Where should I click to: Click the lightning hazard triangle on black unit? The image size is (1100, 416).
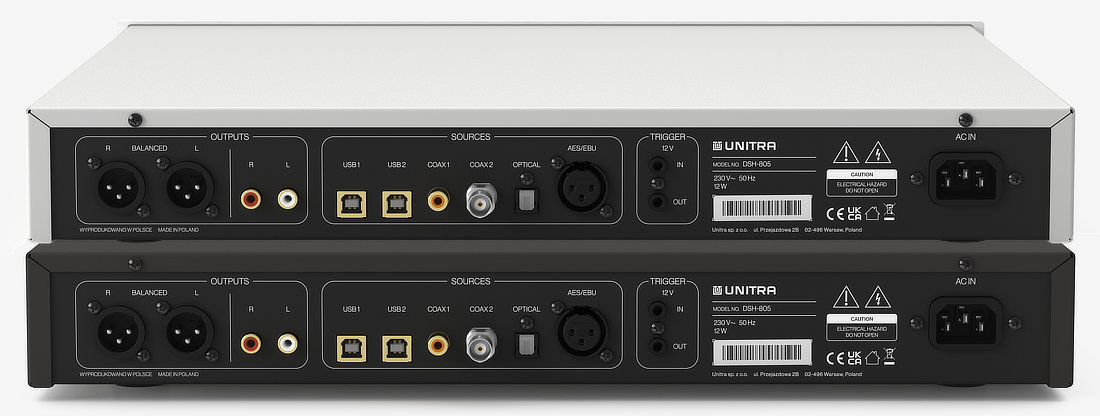(x=878, y=298)
